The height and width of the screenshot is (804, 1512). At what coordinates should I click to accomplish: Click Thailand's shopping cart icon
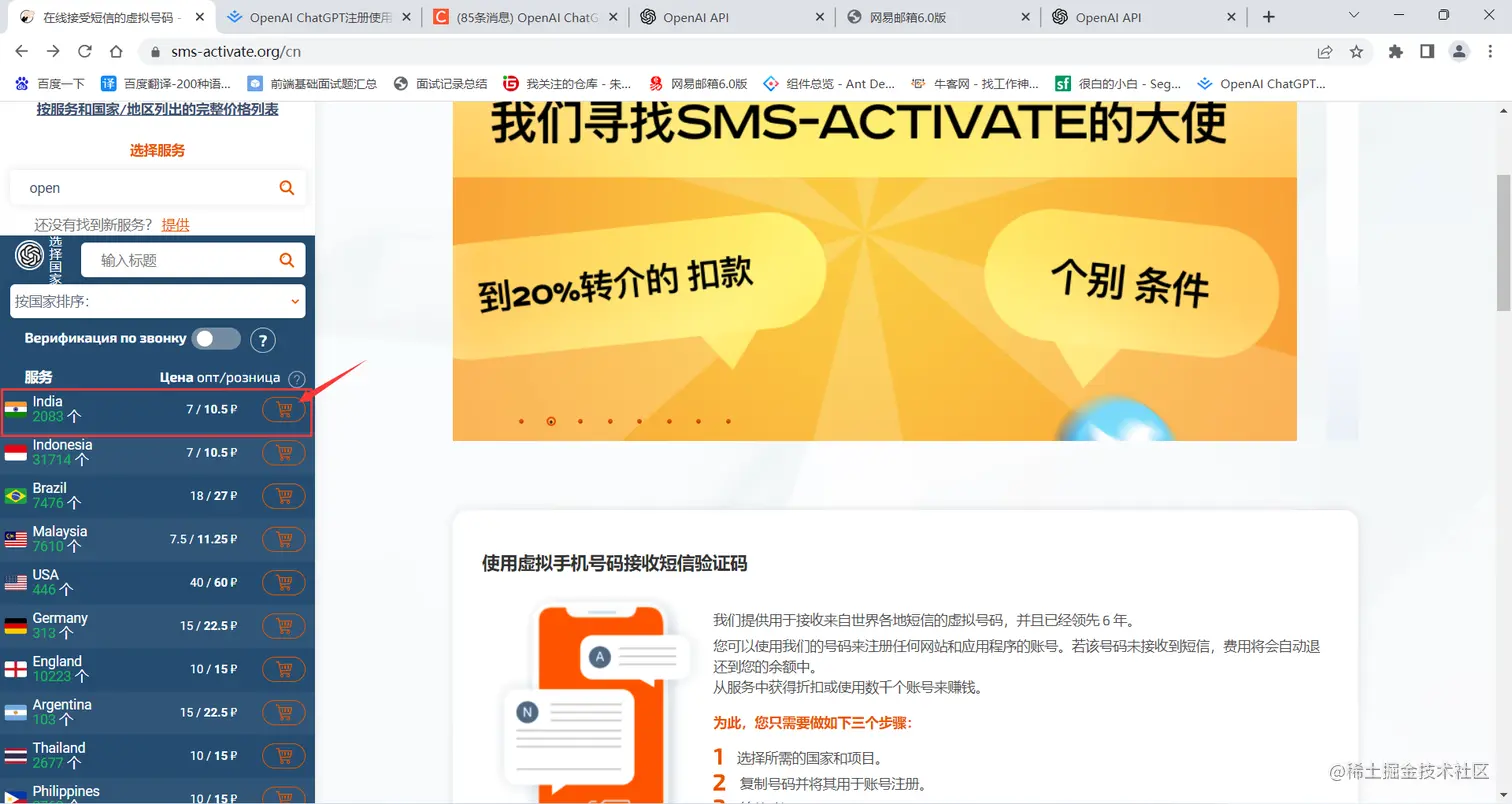284,755
